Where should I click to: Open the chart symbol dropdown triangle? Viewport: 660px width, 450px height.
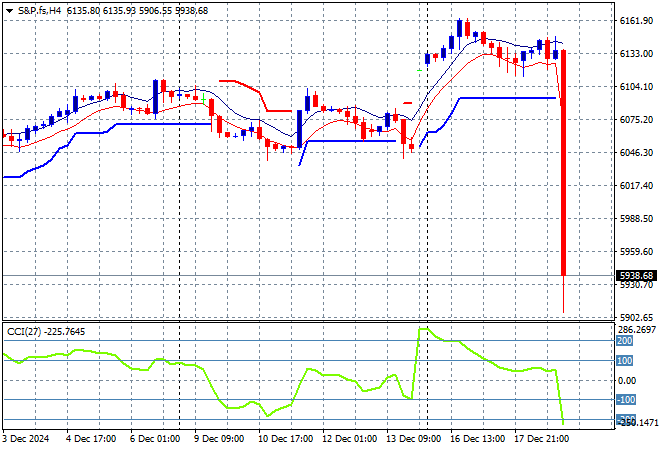click(x=9, y=10)
